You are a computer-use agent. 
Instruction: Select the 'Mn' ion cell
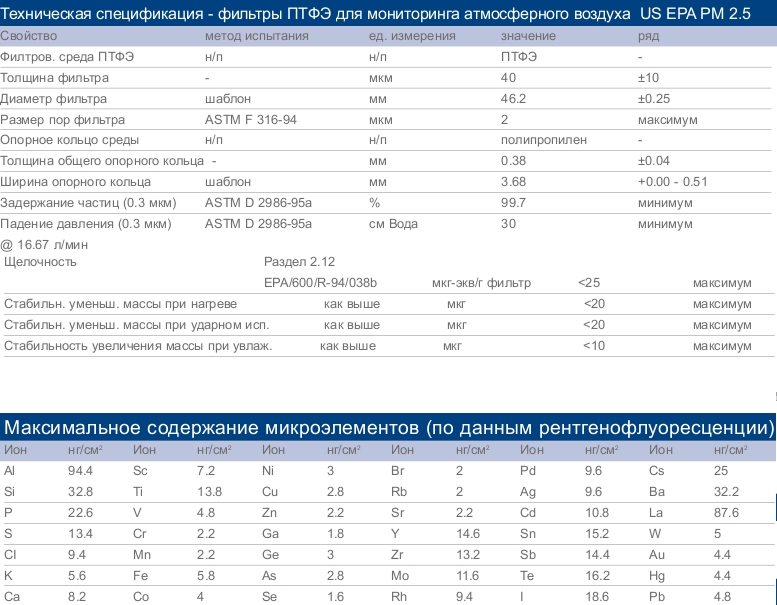pyautogui.click(x=142, y=554)
